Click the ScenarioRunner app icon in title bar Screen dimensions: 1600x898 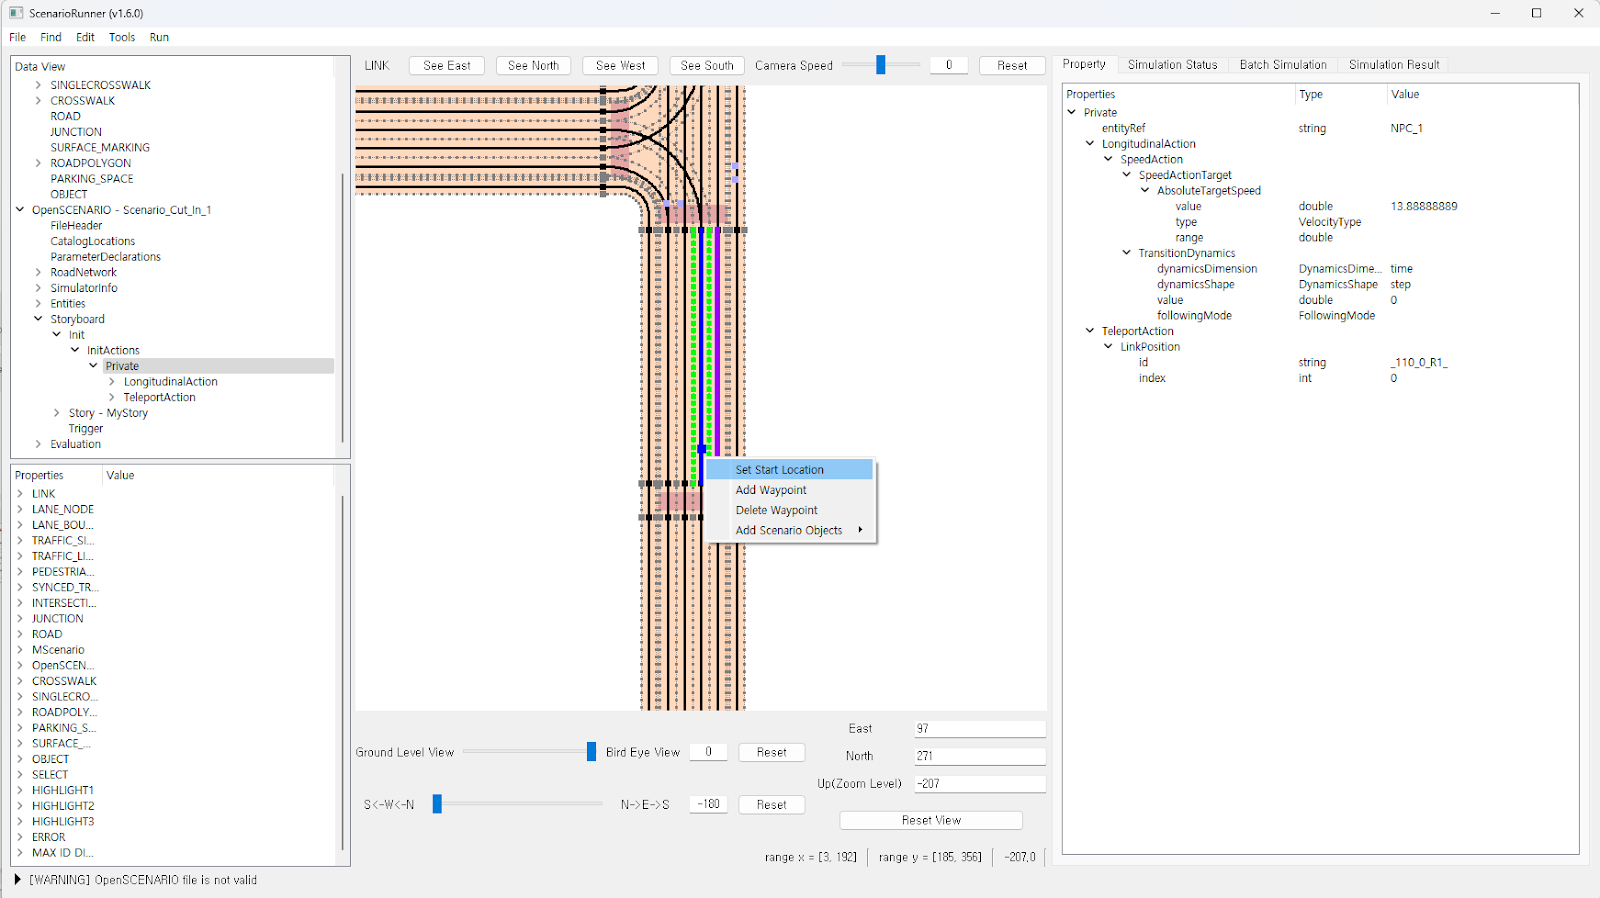click(x=16, y=13)
